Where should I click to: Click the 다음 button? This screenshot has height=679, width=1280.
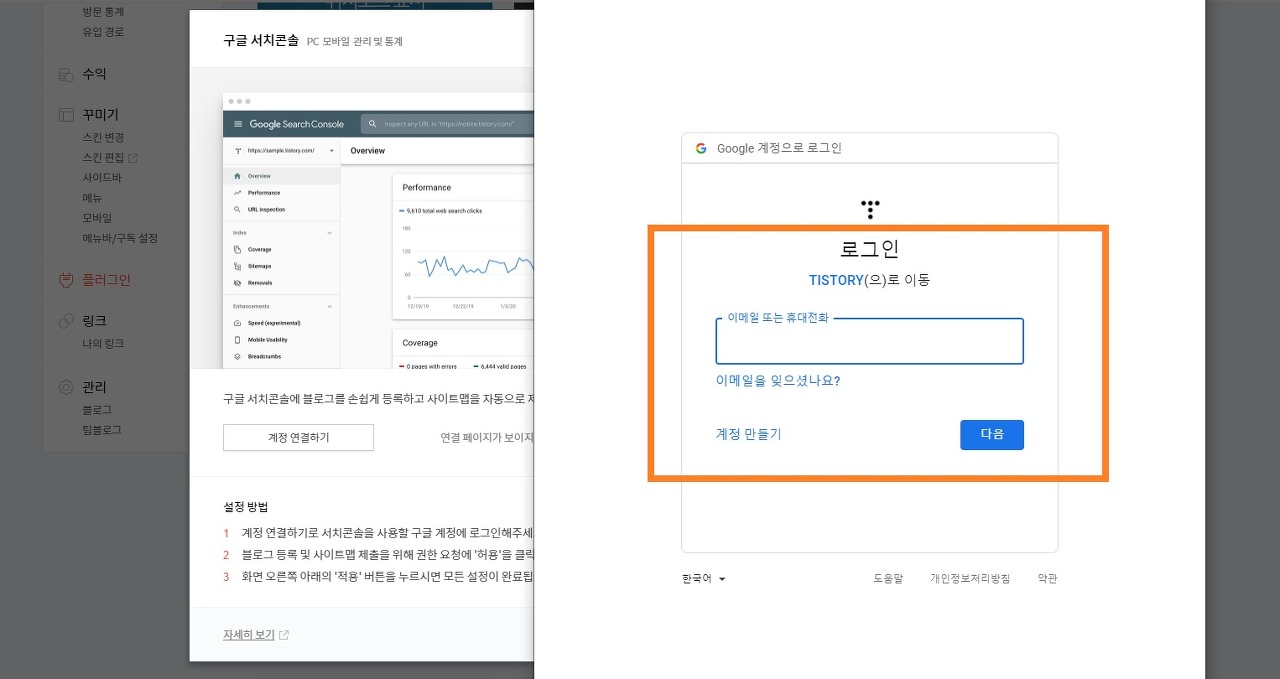pyautogui.click(x=992, y=435)
